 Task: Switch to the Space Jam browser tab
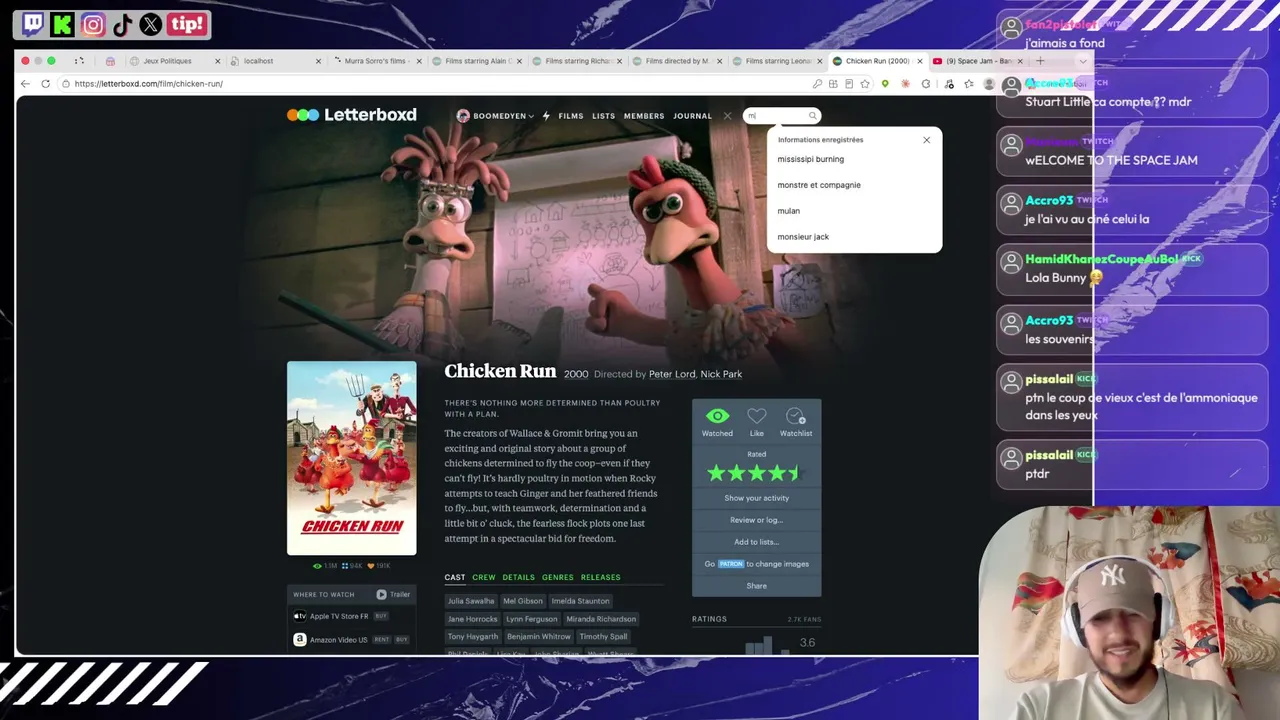[x=977, y=61]
